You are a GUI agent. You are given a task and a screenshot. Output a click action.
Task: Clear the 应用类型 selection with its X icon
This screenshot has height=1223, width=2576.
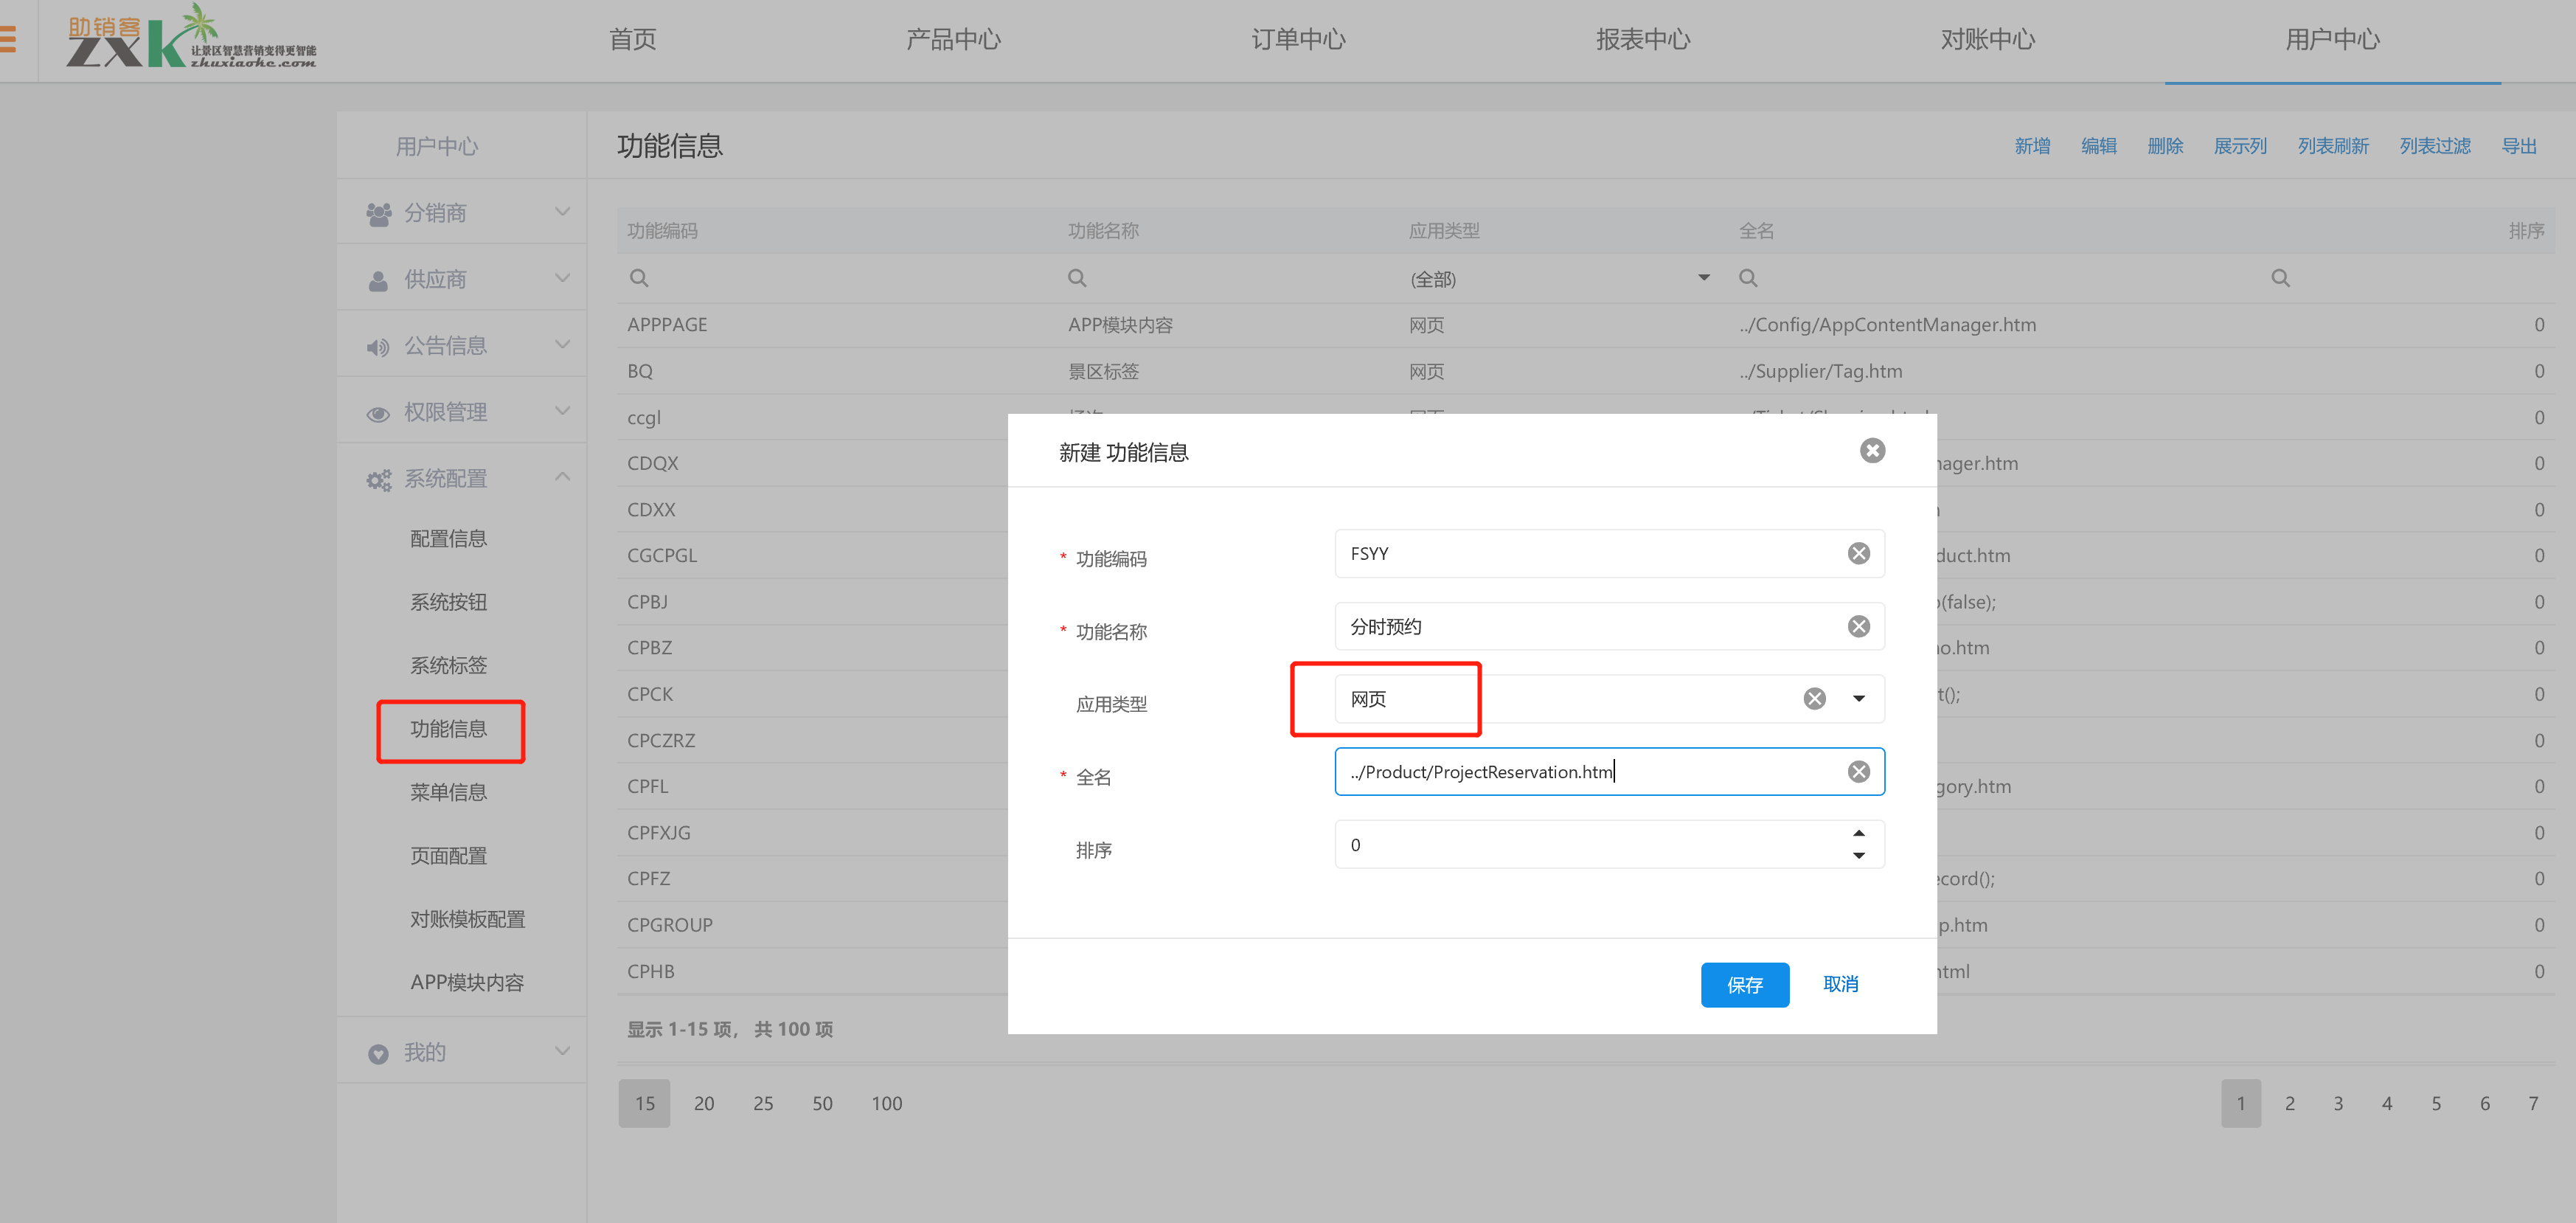click(x=1814, y=698)
